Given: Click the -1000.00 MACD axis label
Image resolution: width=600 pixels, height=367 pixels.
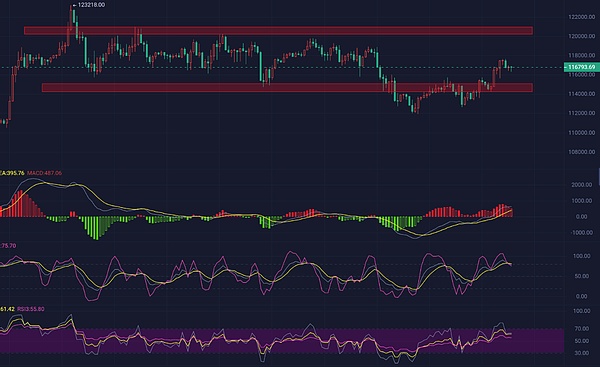Looking at the screenshot, I should pyautogui.click(x=581, y=233).
